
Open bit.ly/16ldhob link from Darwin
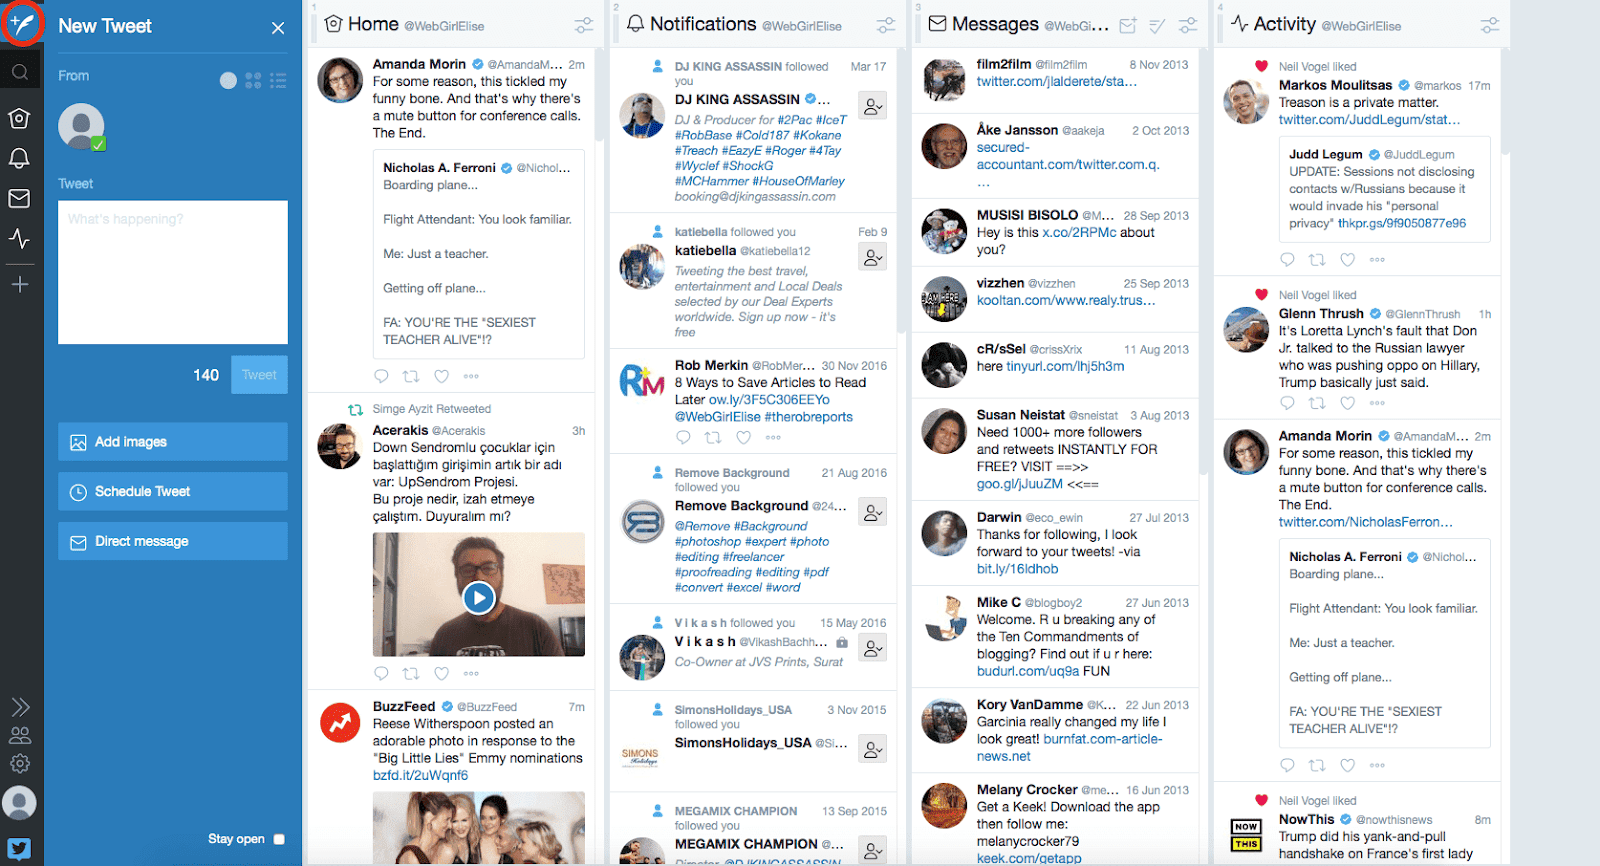1017,569
